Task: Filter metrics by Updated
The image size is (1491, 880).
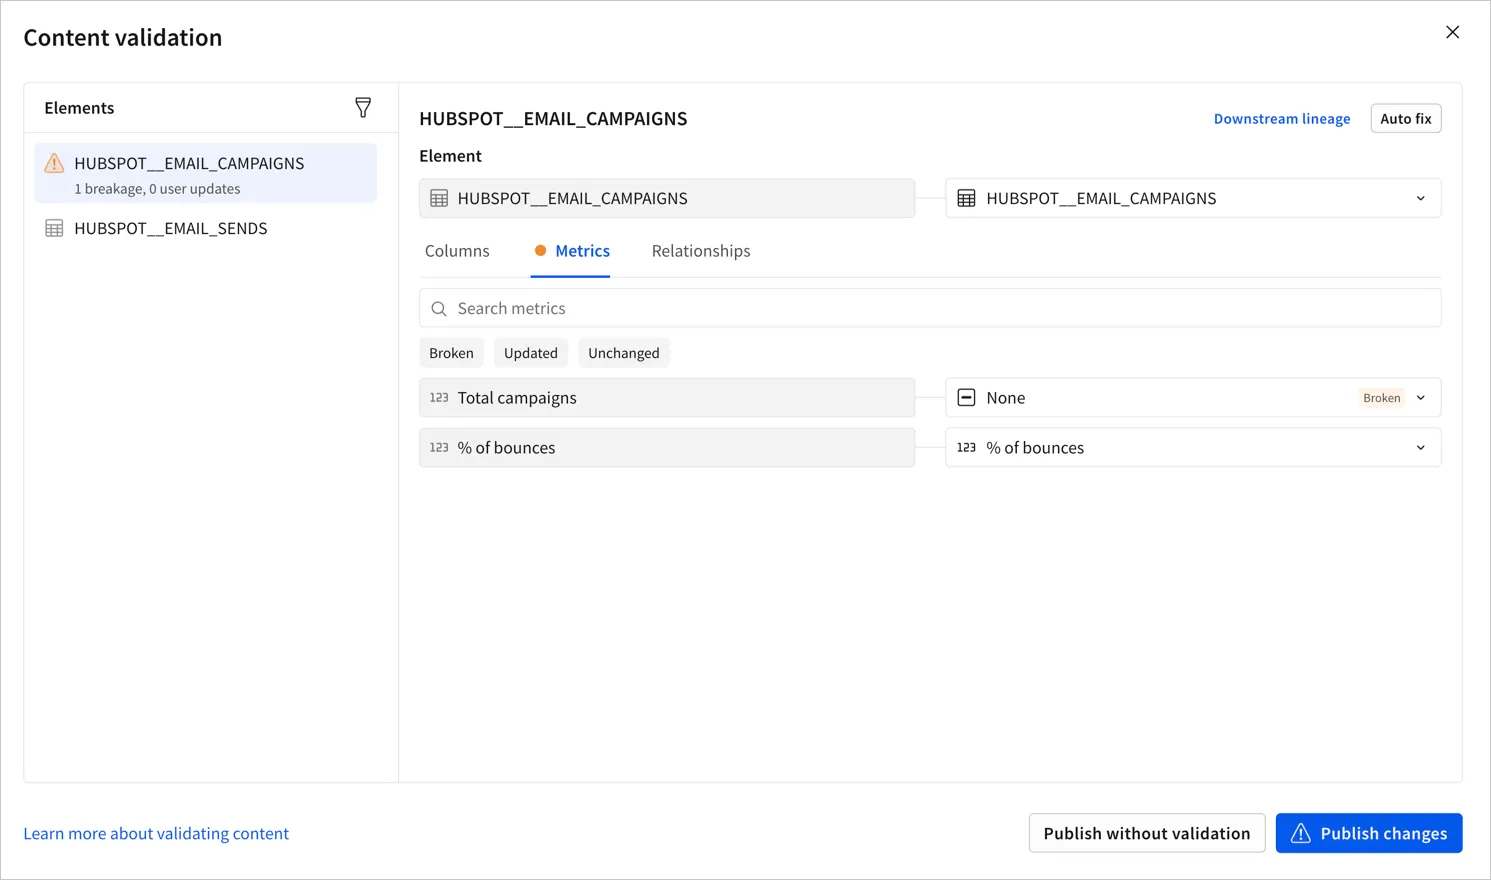Action: point(531,353)
